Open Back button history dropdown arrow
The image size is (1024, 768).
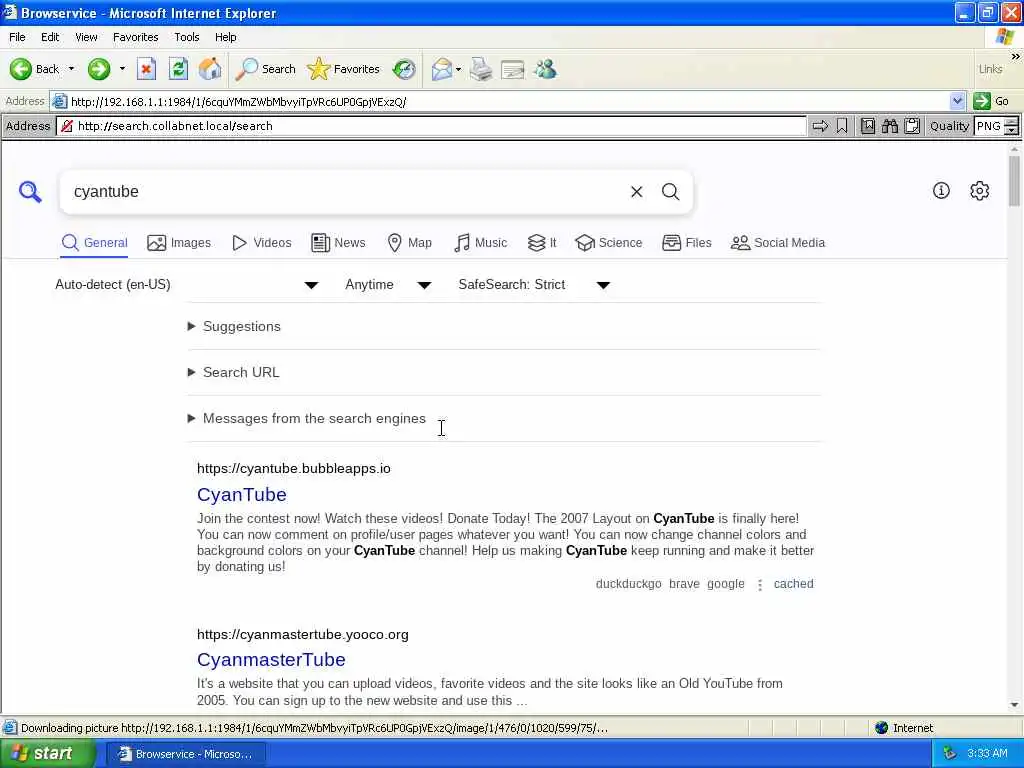(71, 69)
